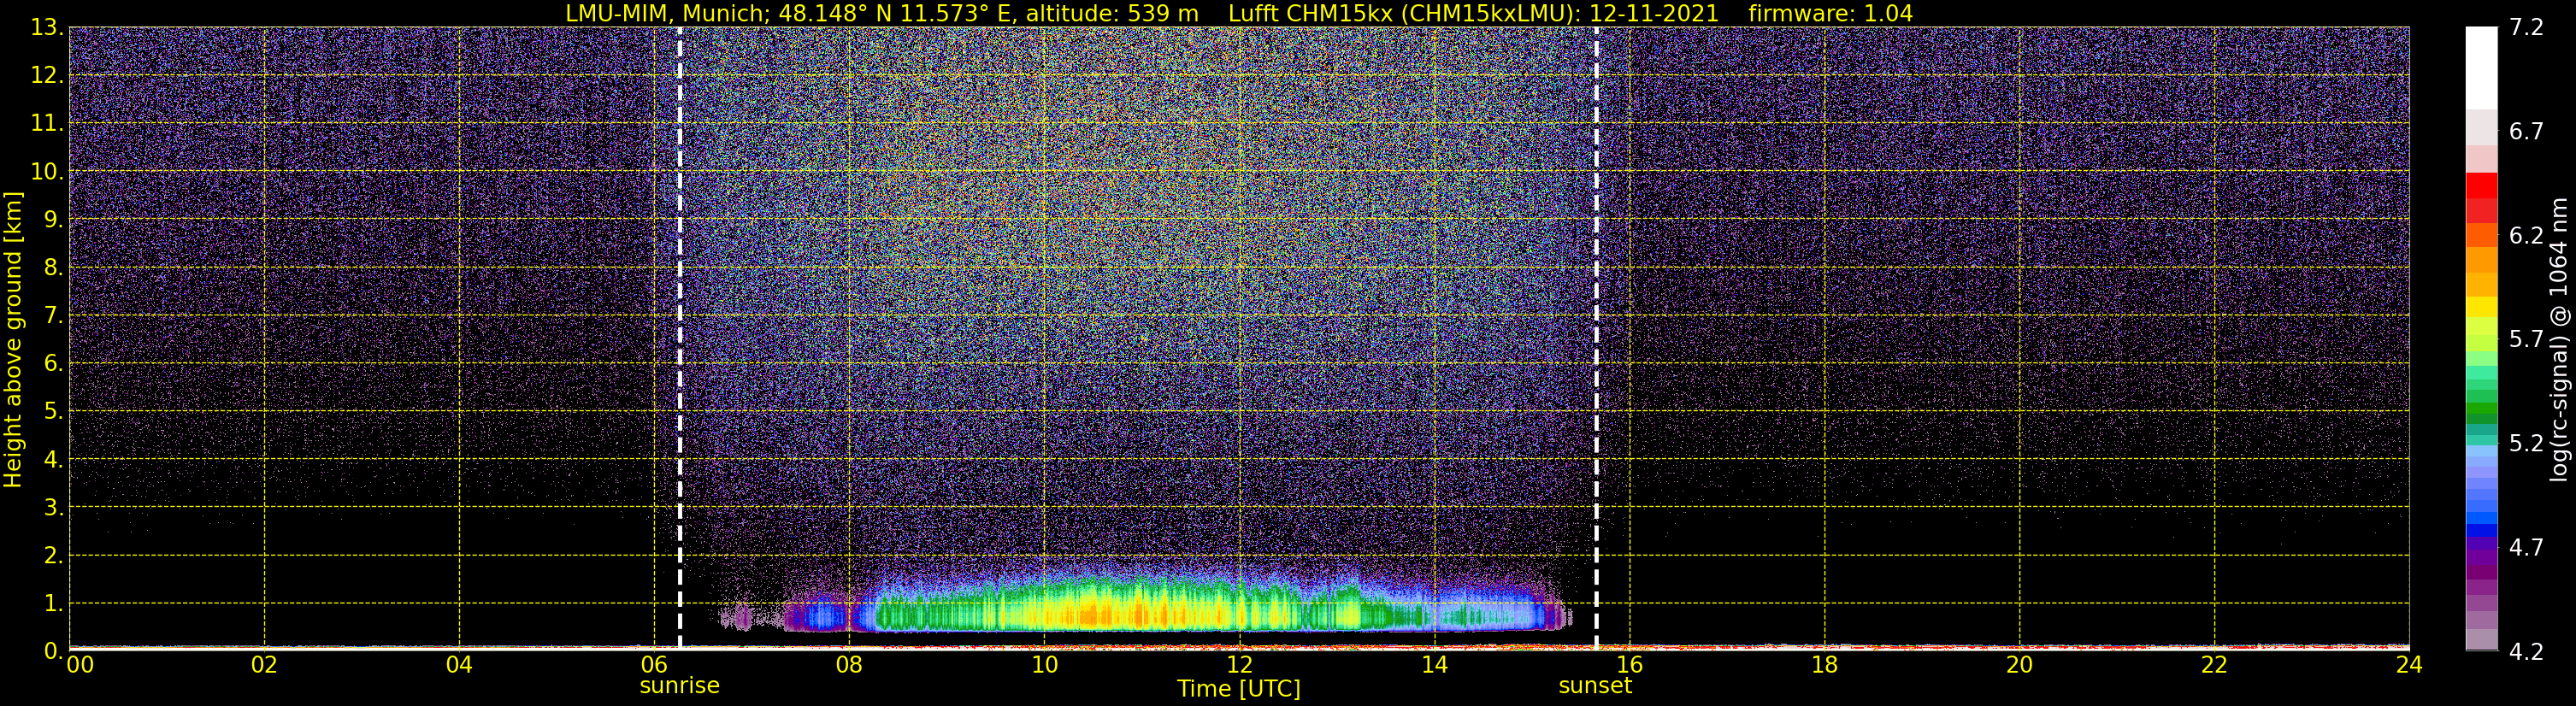Click the '9.' height axis tick label

point(54,219)
